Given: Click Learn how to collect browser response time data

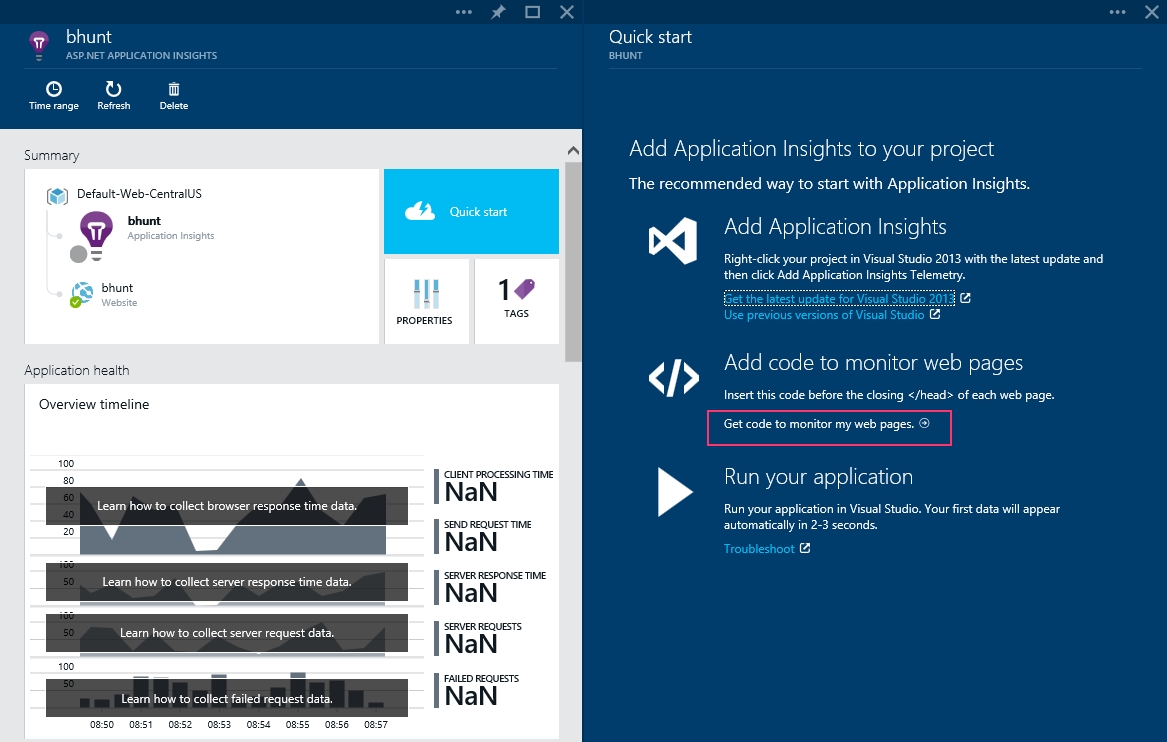Looking at the screenshot, I should pos(227,506).
